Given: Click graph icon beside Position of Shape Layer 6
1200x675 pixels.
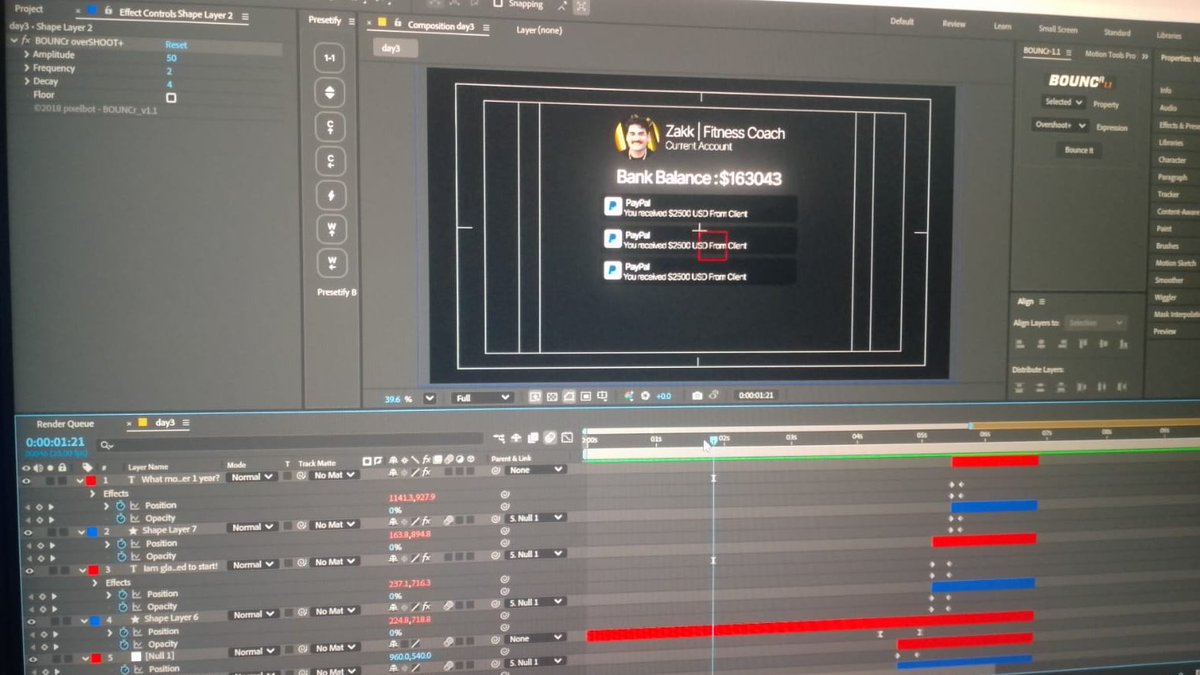Looking at the screenshot, I should pyautogui.click(x=135, y=632).
